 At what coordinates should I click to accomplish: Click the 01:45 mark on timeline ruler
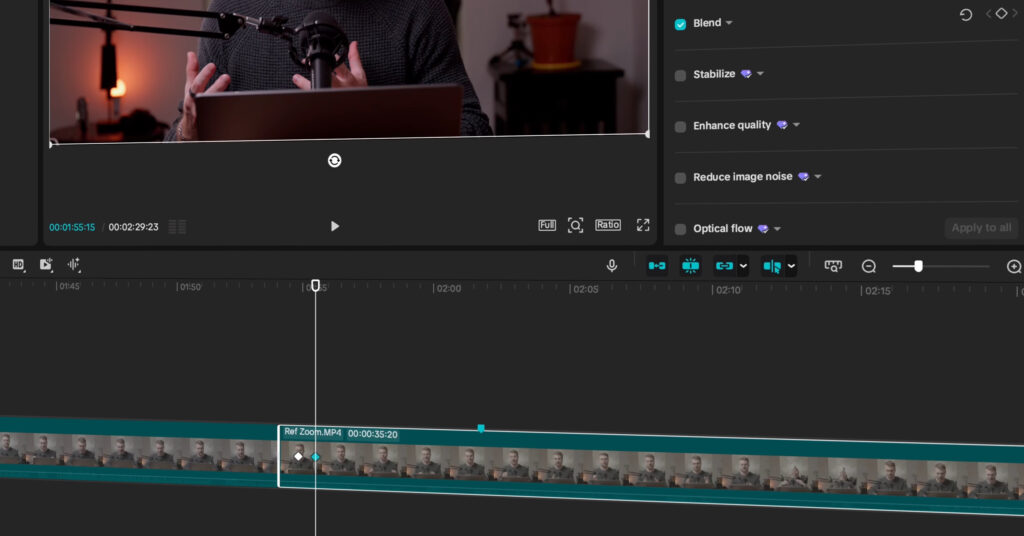click(68, 287)
